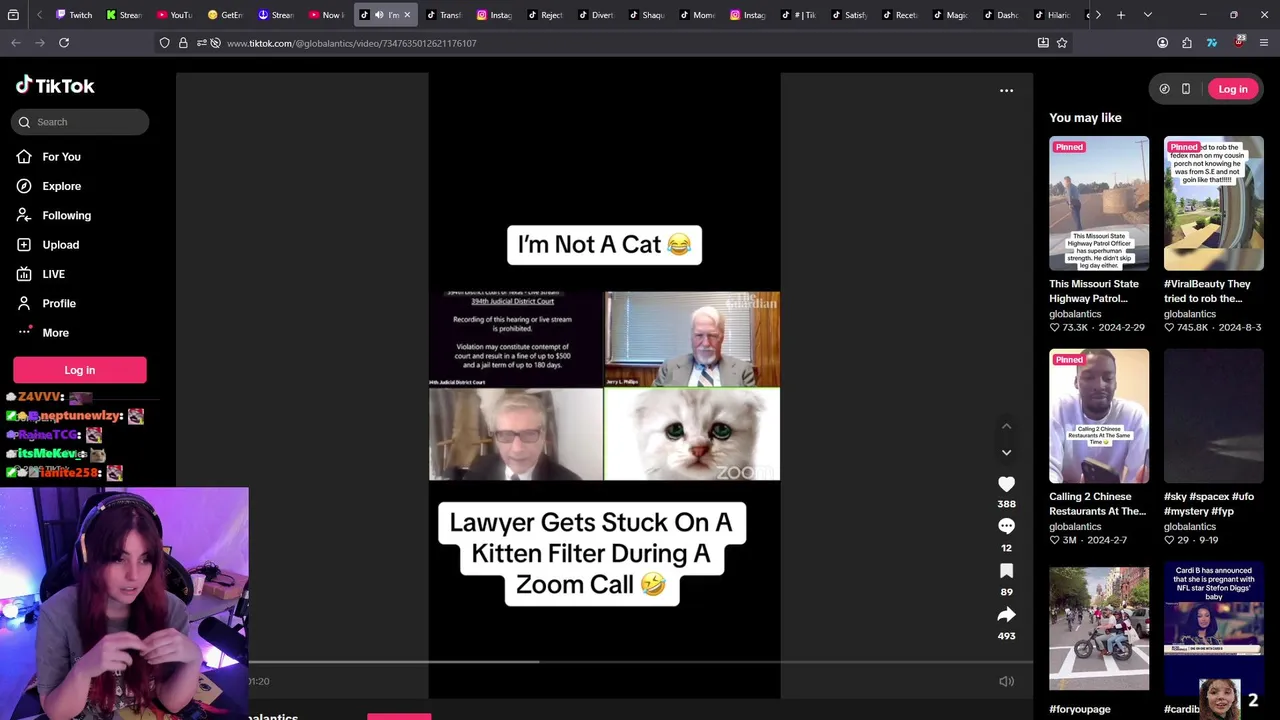Save video with bookmark icon
The width and height of the screenshot is (1280, 720).
1006,571
